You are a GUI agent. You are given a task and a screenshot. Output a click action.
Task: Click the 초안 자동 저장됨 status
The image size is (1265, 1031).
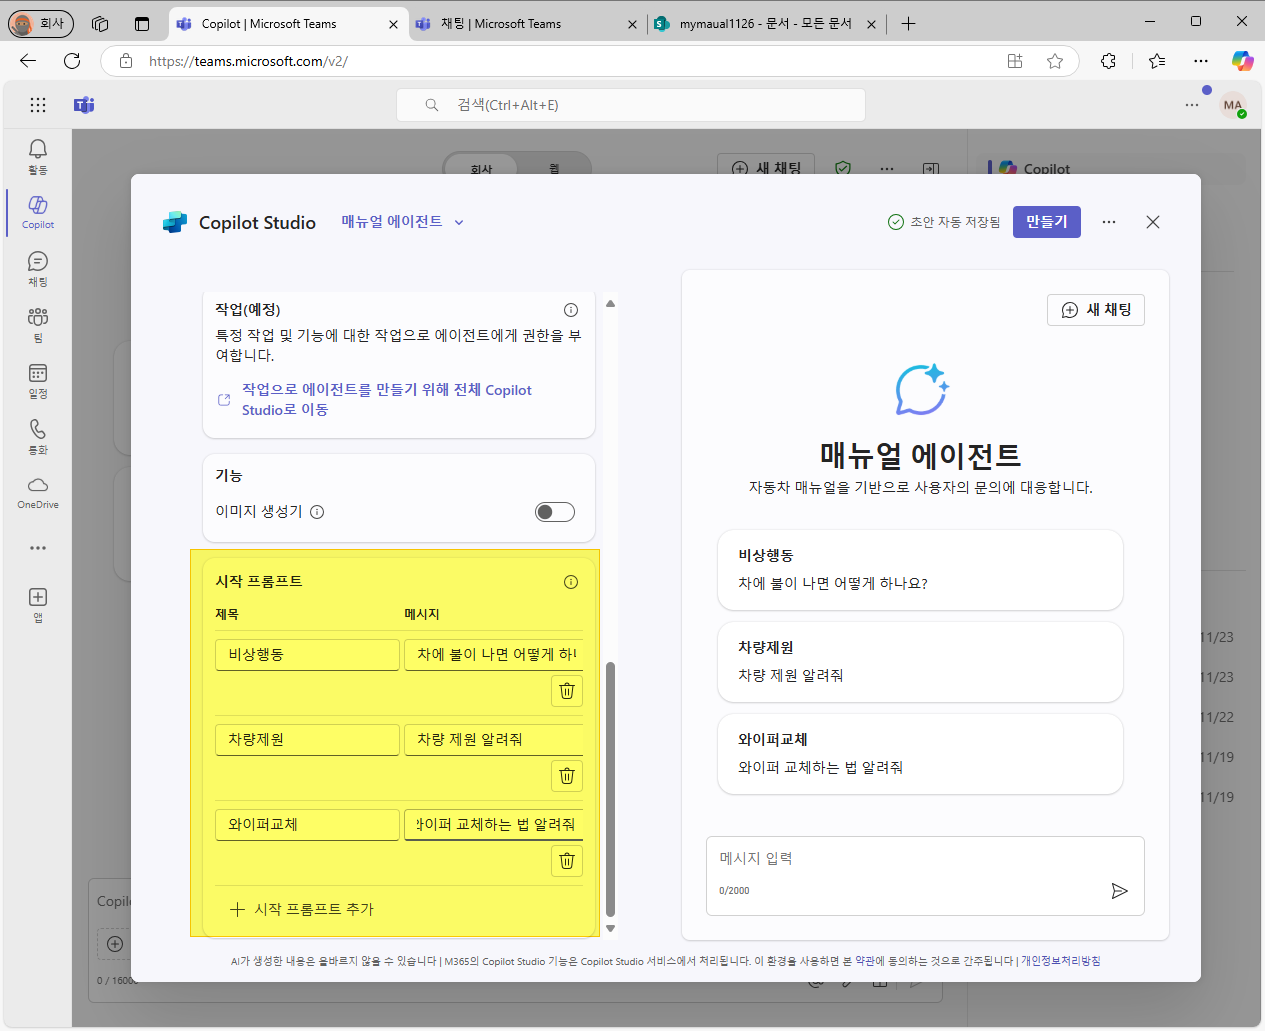pyautogui.click(x=944, y=222)
